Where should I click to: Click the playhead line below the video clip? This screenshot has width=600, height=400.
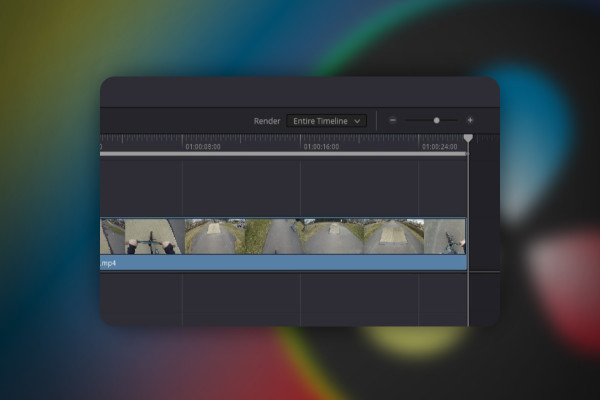(x=468, y=298)
